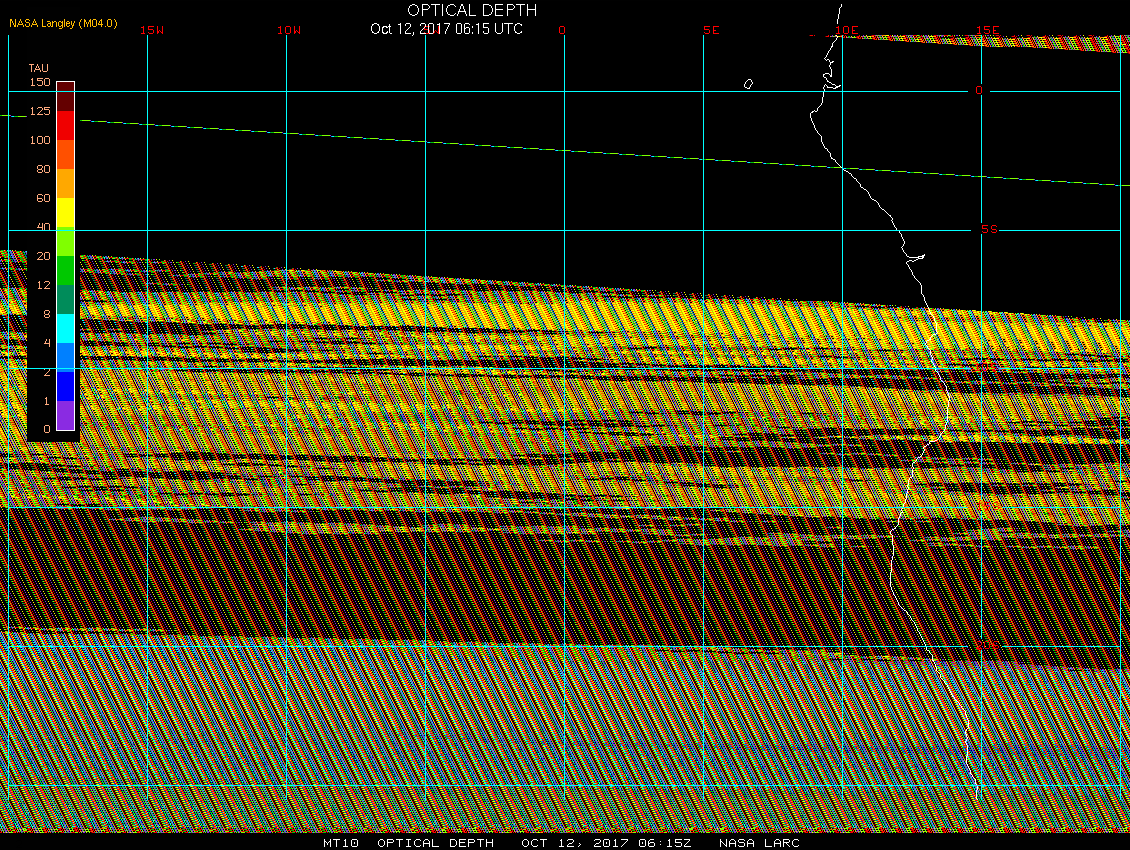The height and width of the screenshot is (850, 1130).
Task: Click the small island outline offshore
Action: point(748,84)
